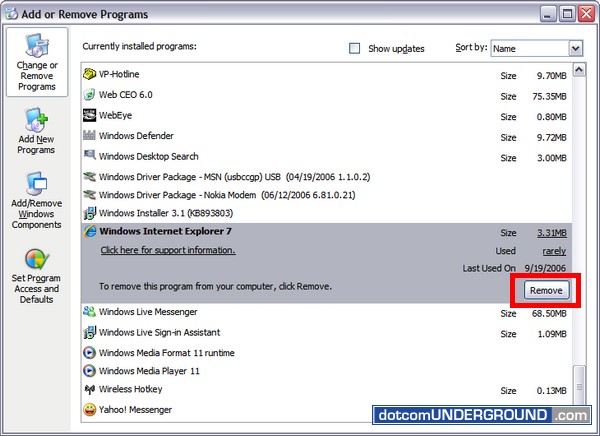Select the Windows Desktop Search icon
The width and height of the screenshot is (600, 436).
(x=89, y=155)
